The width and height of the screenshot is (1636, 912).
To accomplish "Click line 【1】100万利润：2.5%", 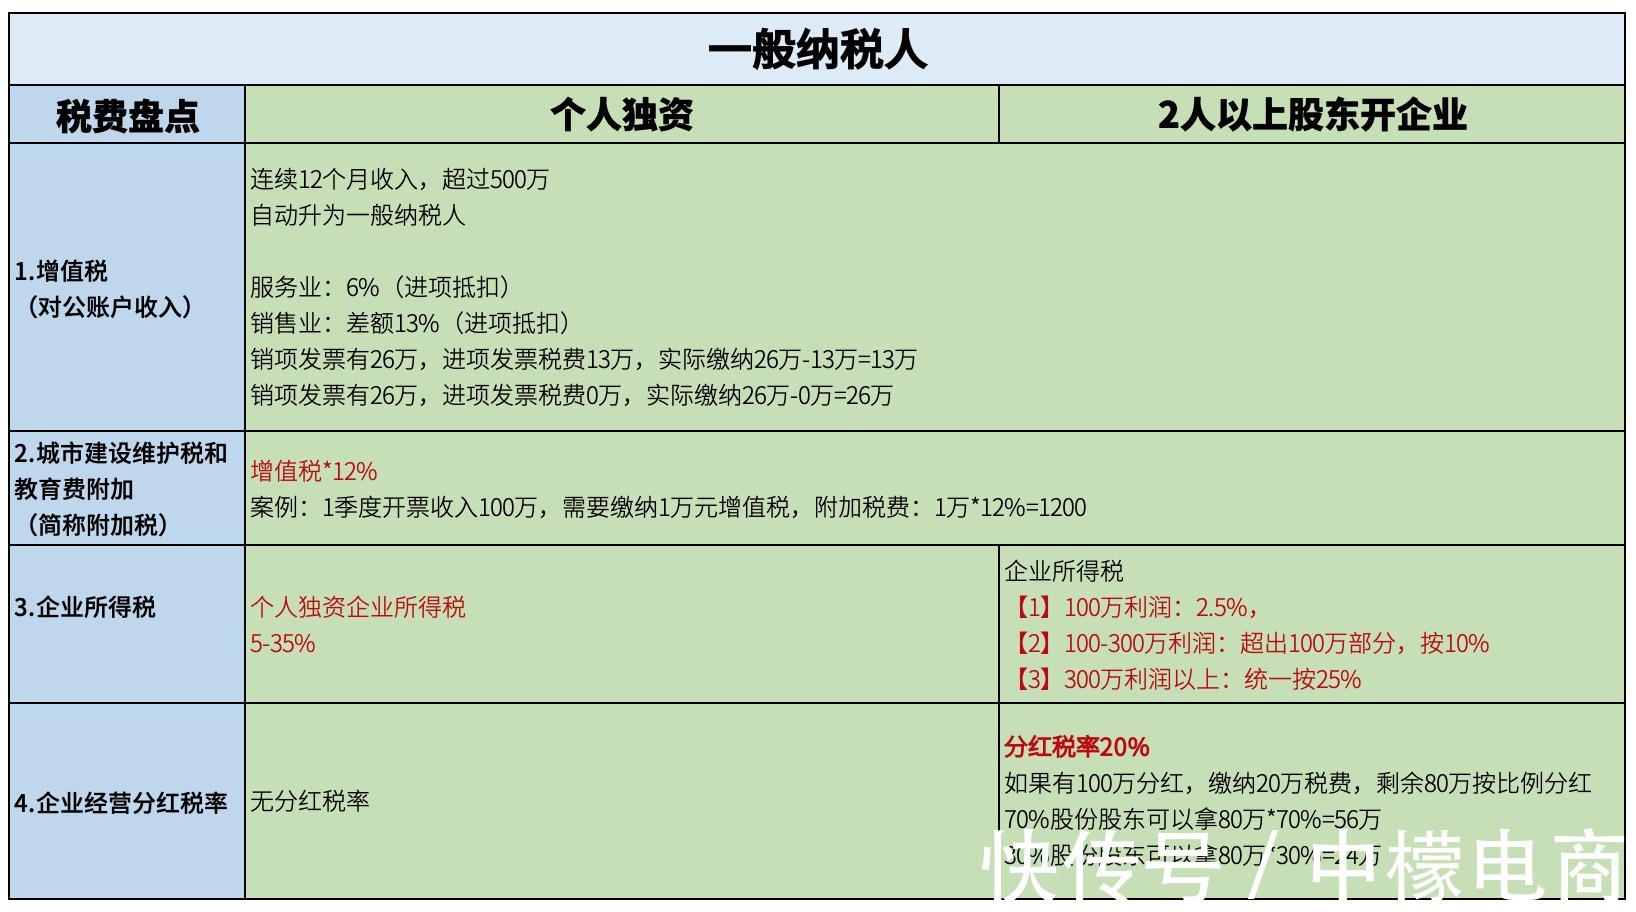I will (1135, 607).
